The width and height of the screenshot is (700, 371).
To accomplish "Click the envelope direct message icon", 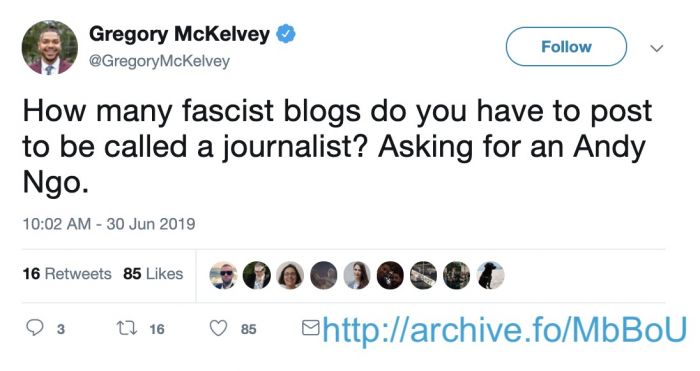I will click(311, 328).
